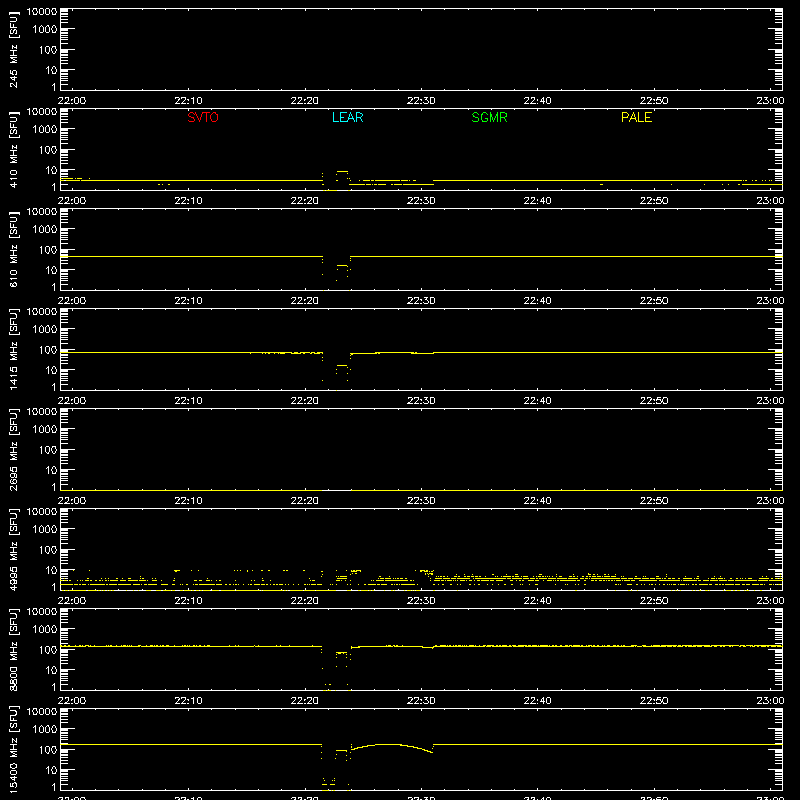Click the yellow PALE station label
This screenshot has width=800, height=800.
(x=636, y=117)
